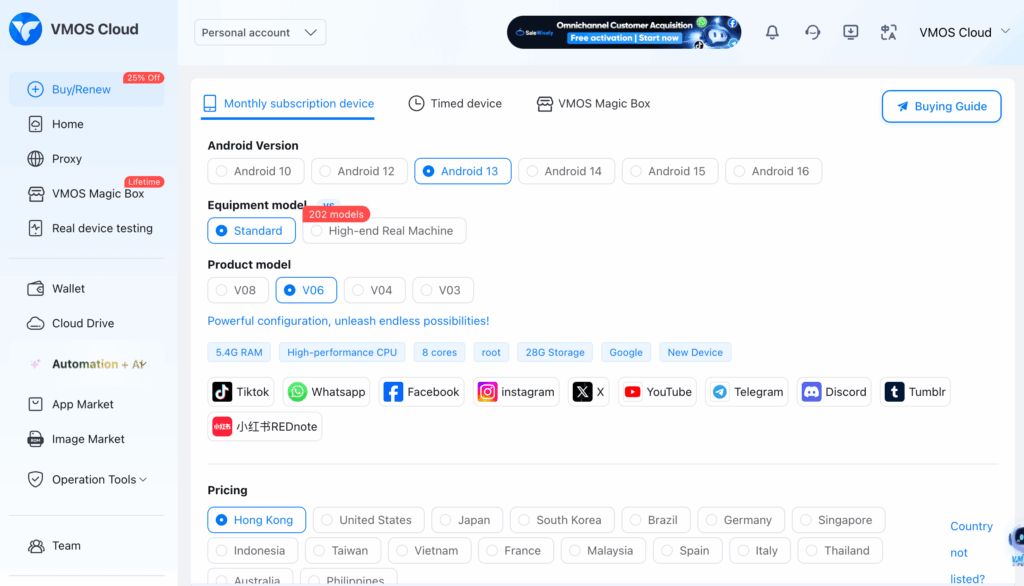Select Android 10 version
1024x586 pixels.
[x=256, y=171]
